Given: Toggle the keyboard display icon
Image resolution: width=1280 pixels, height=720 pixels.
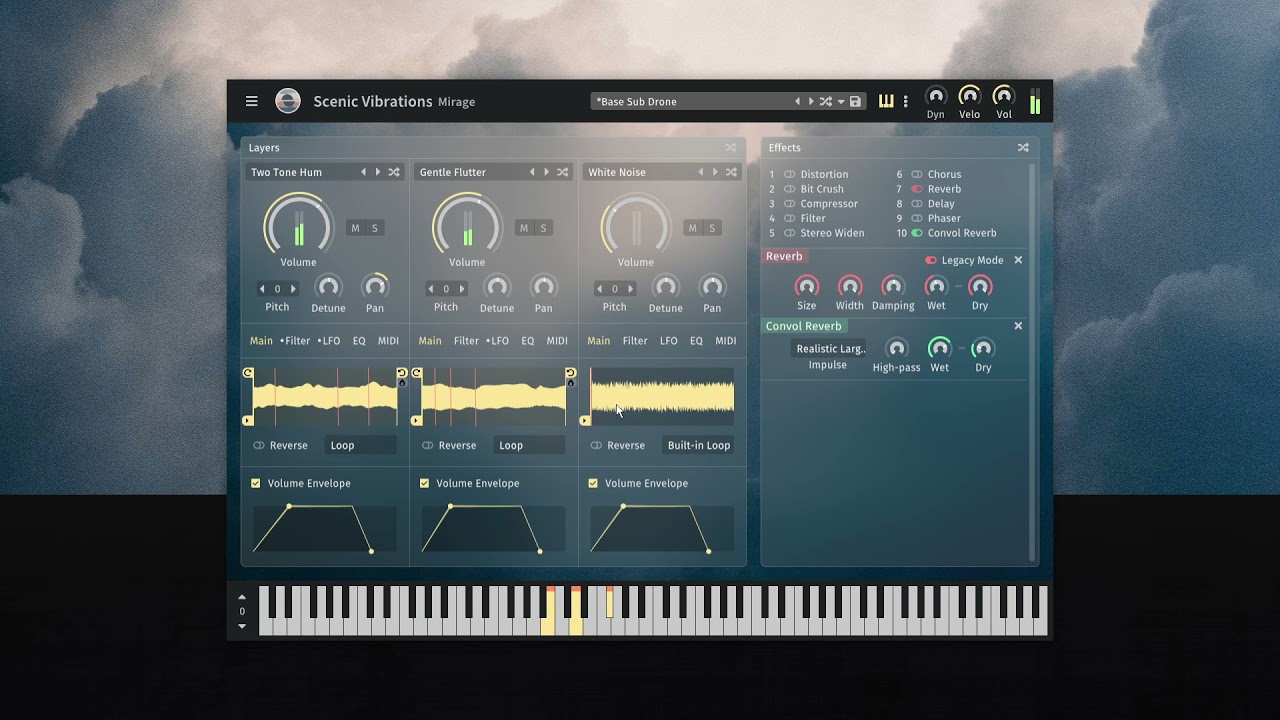Looking at the screenshot, I should pyautogui.click(x=886, y=101).
